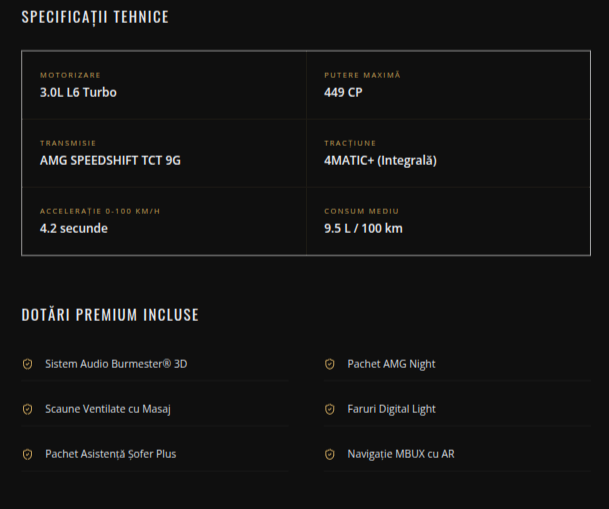This screenshot has height=509, width=609.
Task: Click the Navigație MBUX cu AR text
Action: (401, 454)
